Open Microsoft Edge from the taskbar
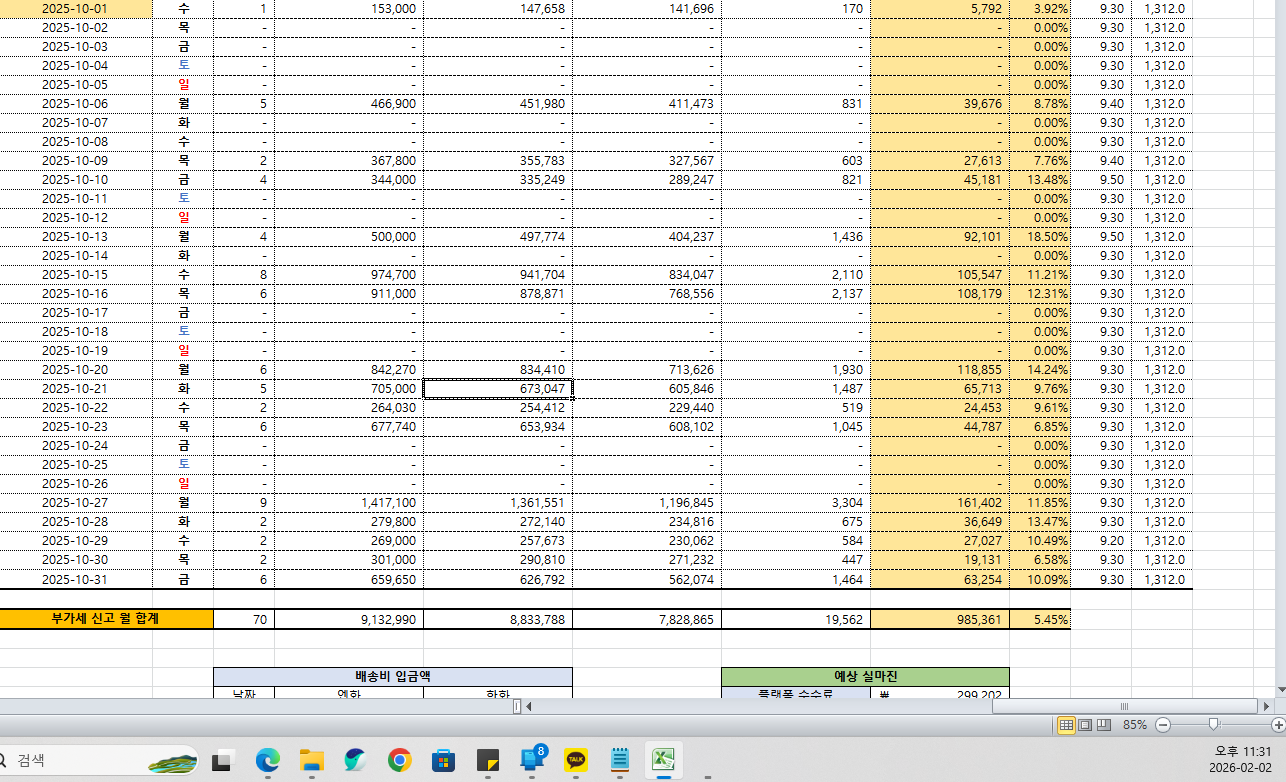1286x782 pixels. [x=267, y=761]
